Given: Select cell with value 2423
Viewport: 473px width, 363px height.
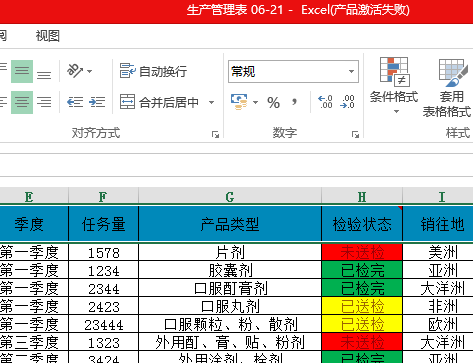Looking at the screenshot, I should tap(103, 306).
